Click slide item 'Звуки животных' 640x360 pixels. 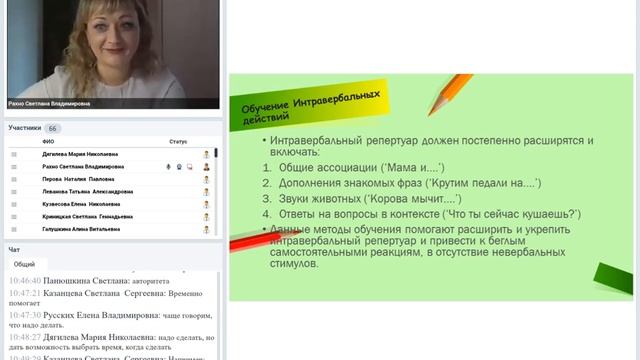coord(370,199)
